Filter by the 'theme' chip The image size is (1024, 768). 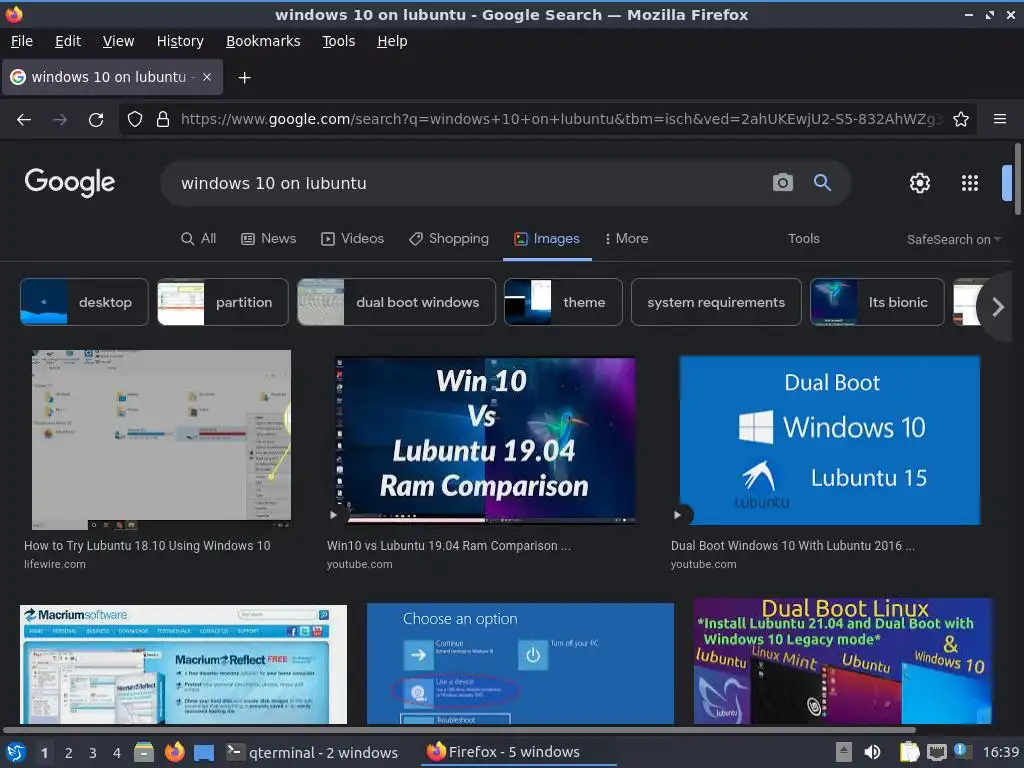click(563, 302)
